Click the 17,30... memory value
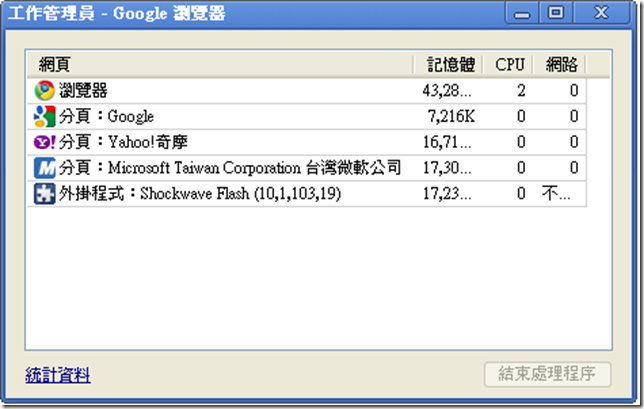Image resolution: width=644 pixels, height=409 pixels. (447, 168)
